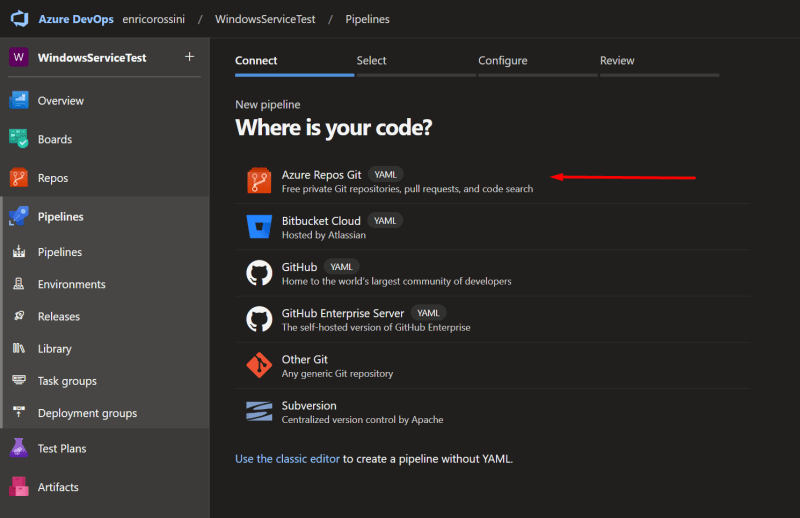Click the Releases rocket icon

(x=19, y=316)
